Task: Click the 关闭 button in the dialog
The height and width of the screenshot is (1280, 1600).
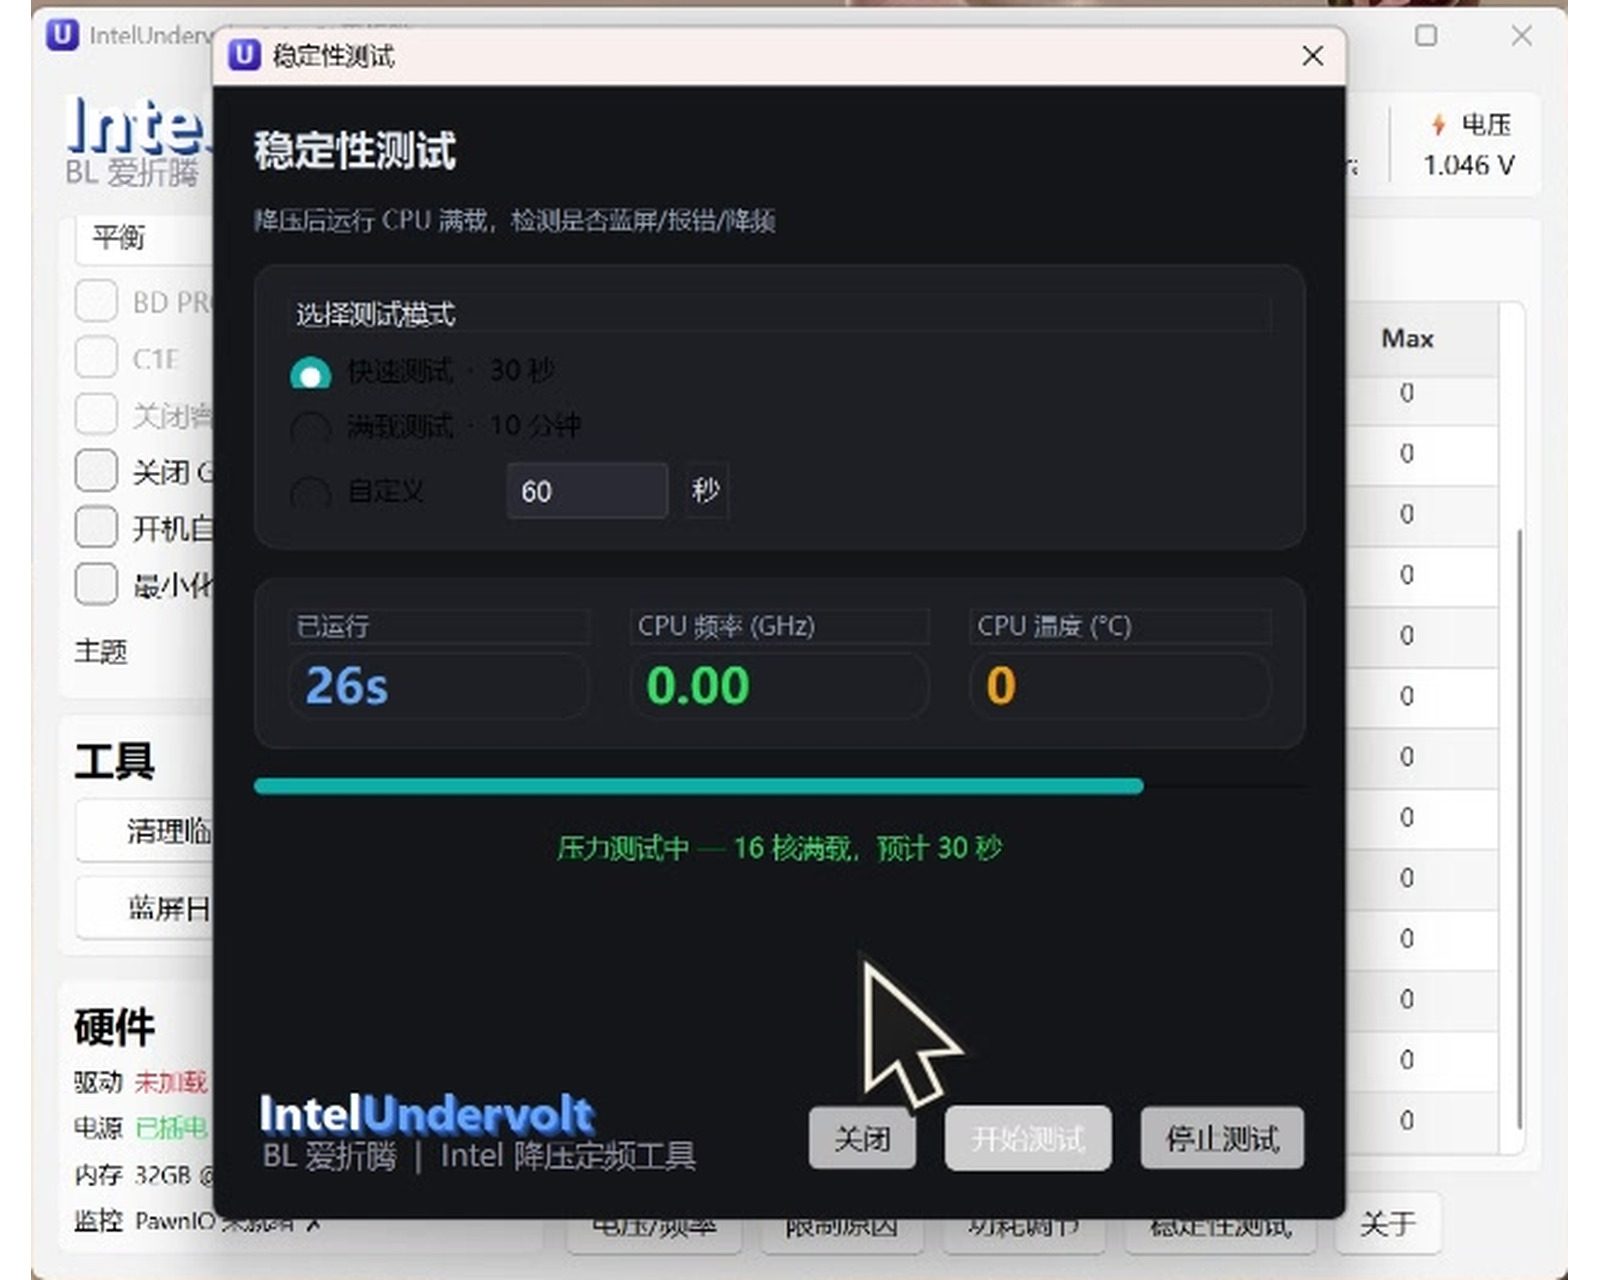Action: coord(862,1138)
